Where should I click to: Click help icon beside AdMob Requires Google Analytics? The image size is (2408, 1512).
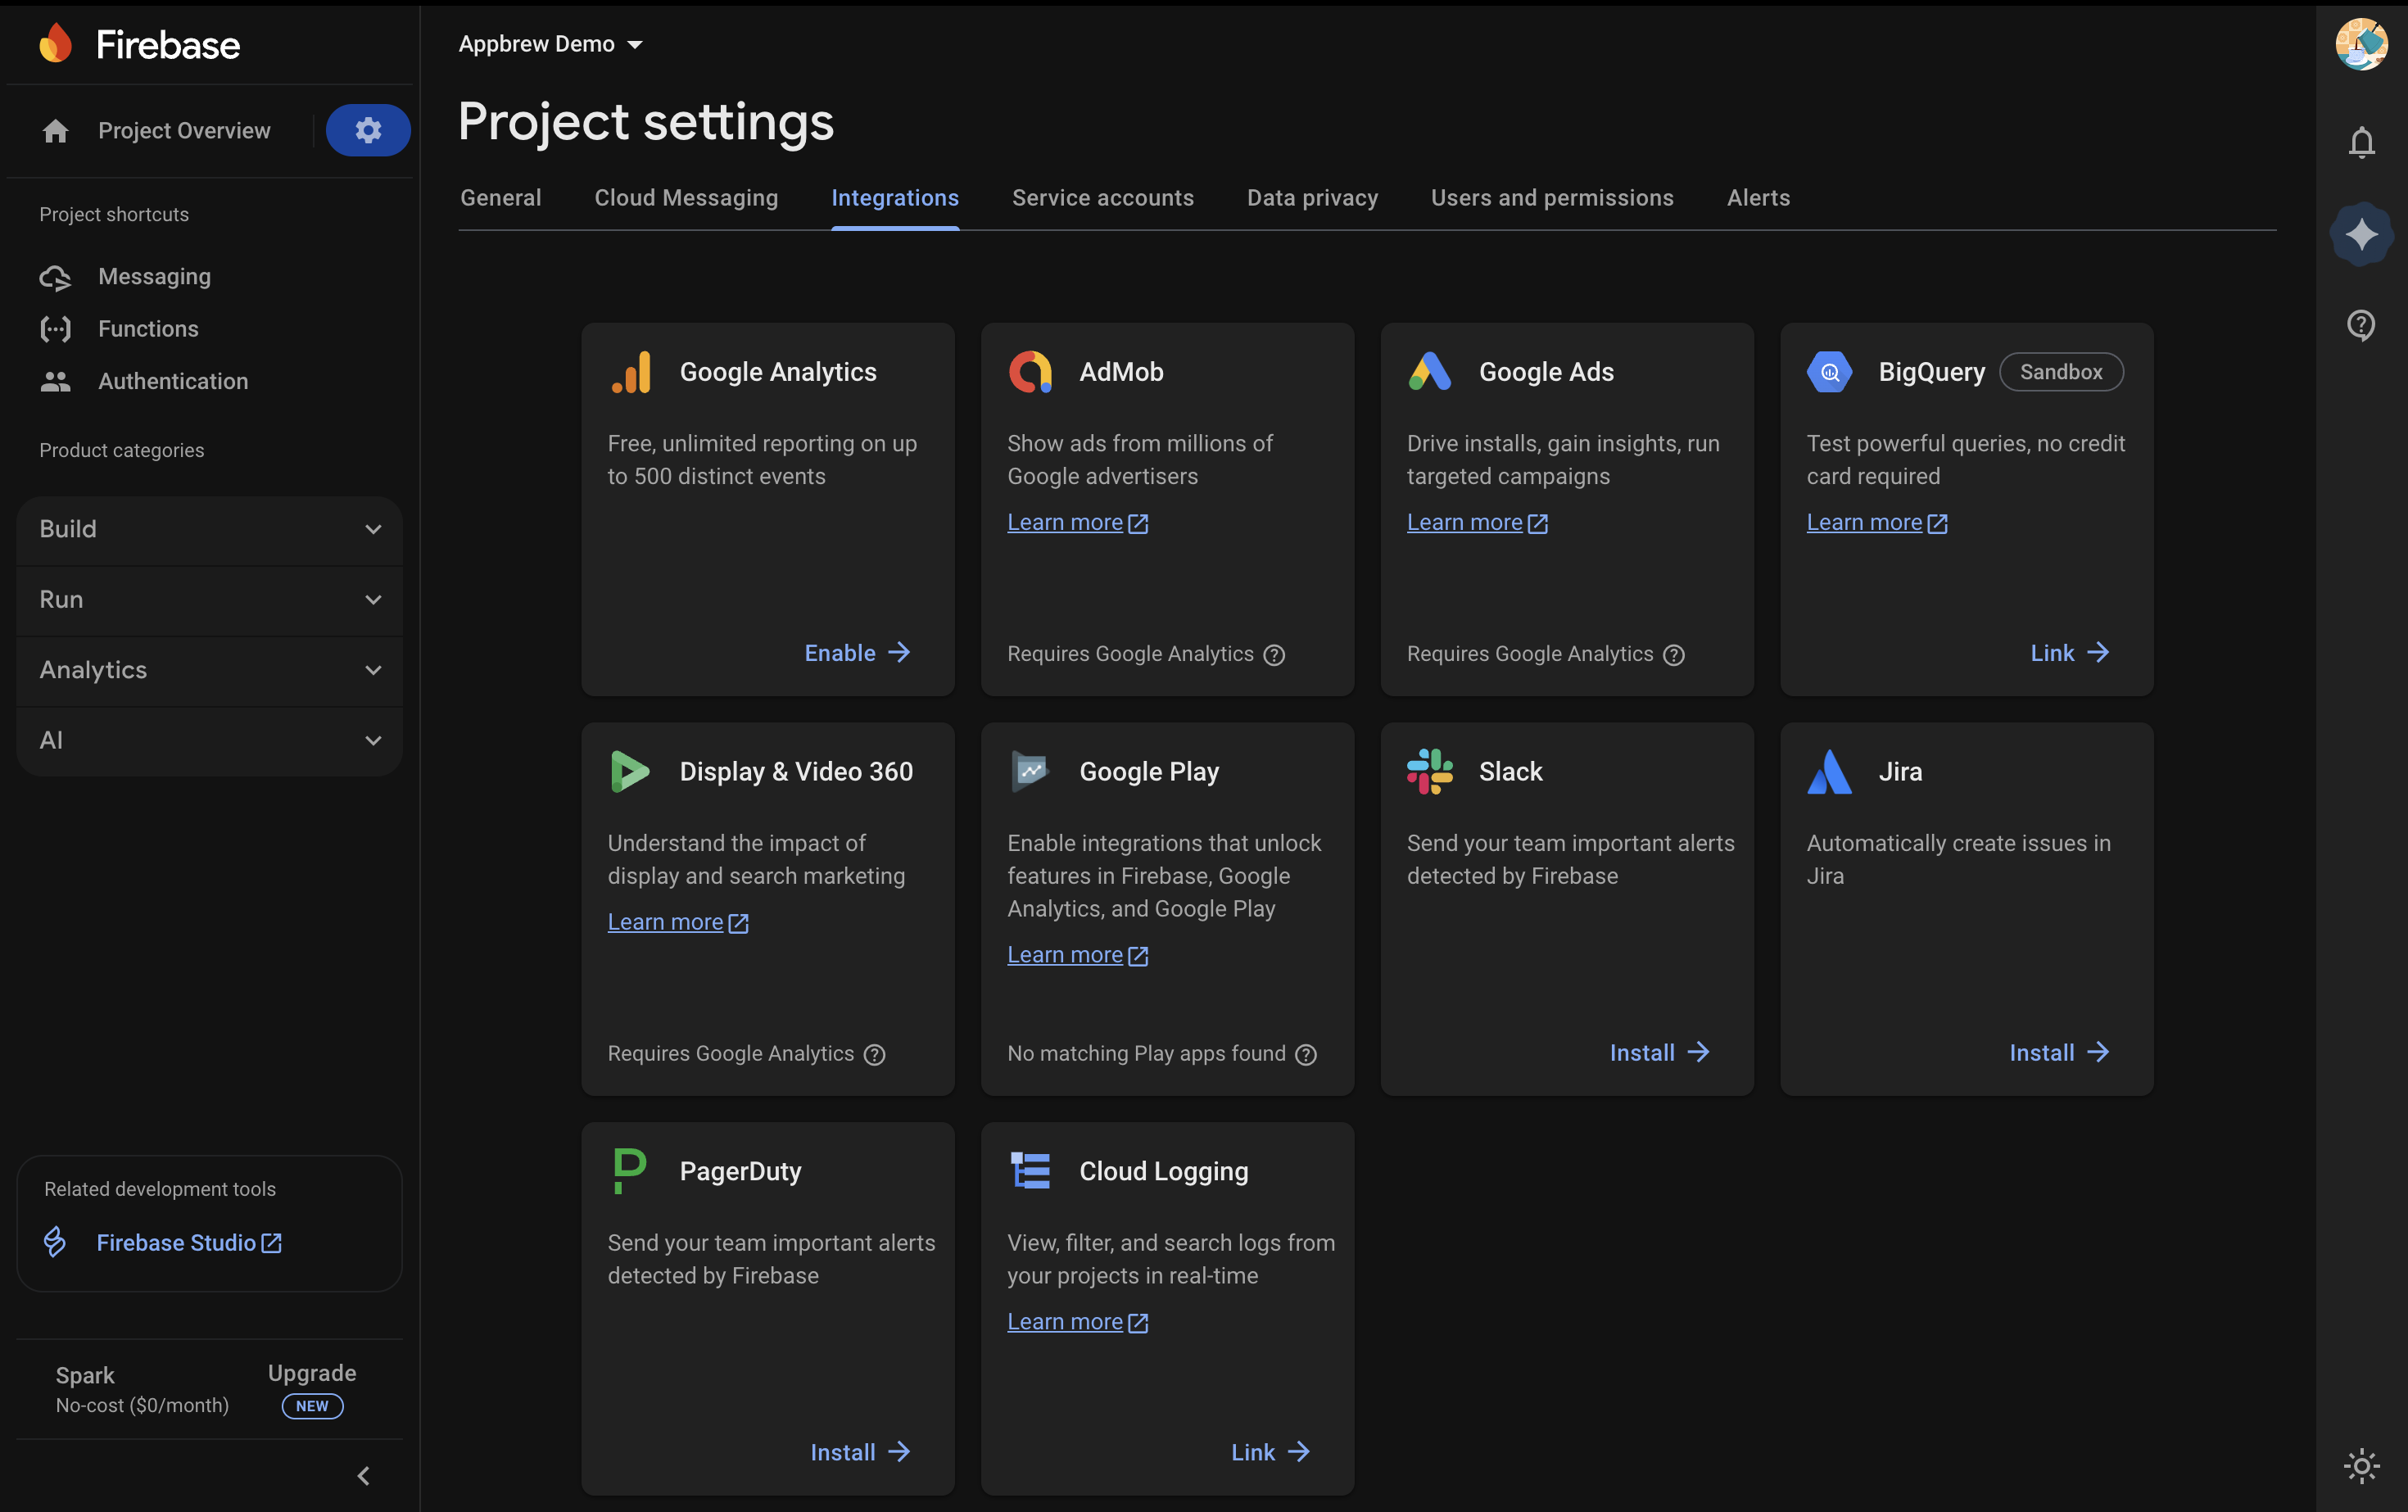[x=1274, y=655]
